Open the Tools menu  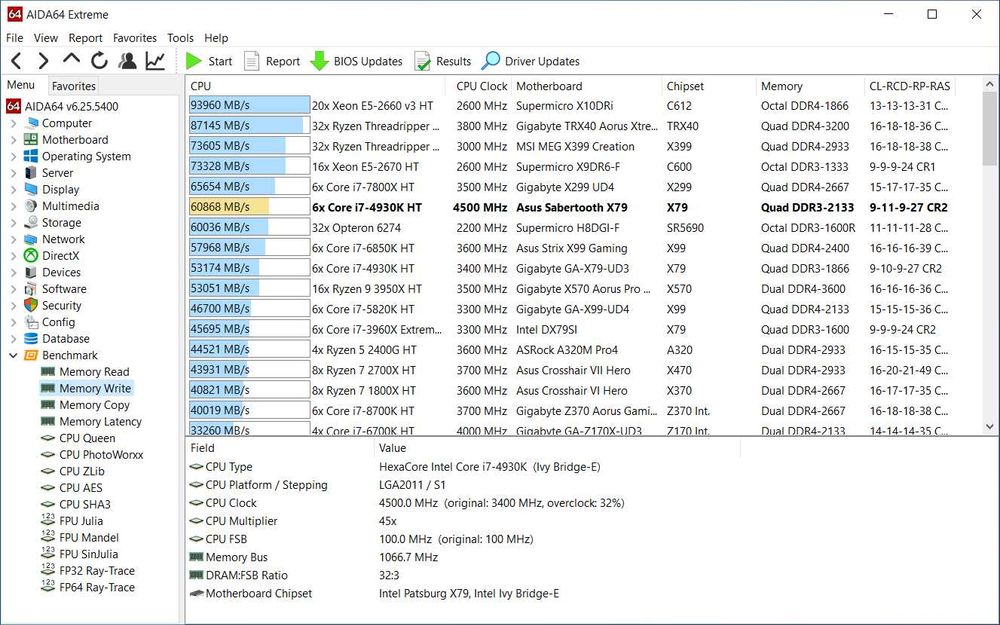pos(180,38)
